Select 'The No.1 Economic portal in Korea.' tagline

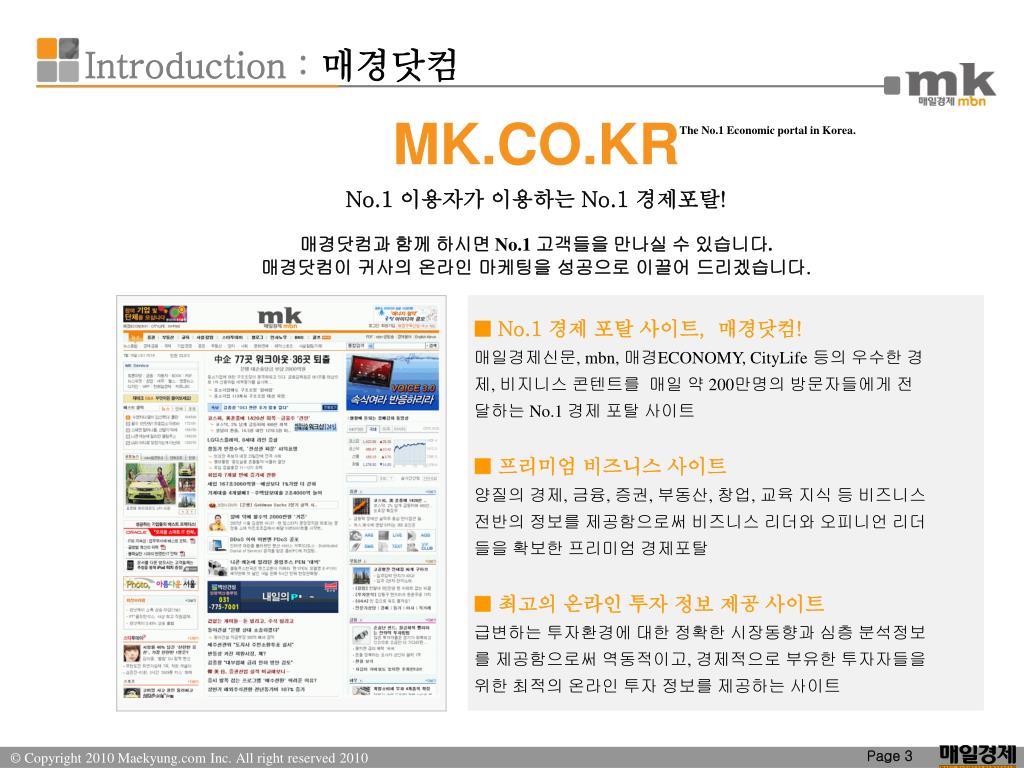[x=767, y=131]
